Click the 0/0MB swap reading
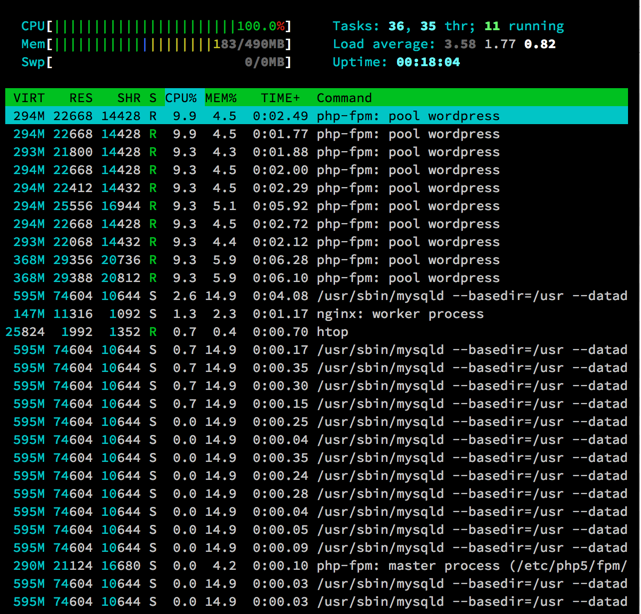Viewport: 641px width, 614px height. coord(264,62)
